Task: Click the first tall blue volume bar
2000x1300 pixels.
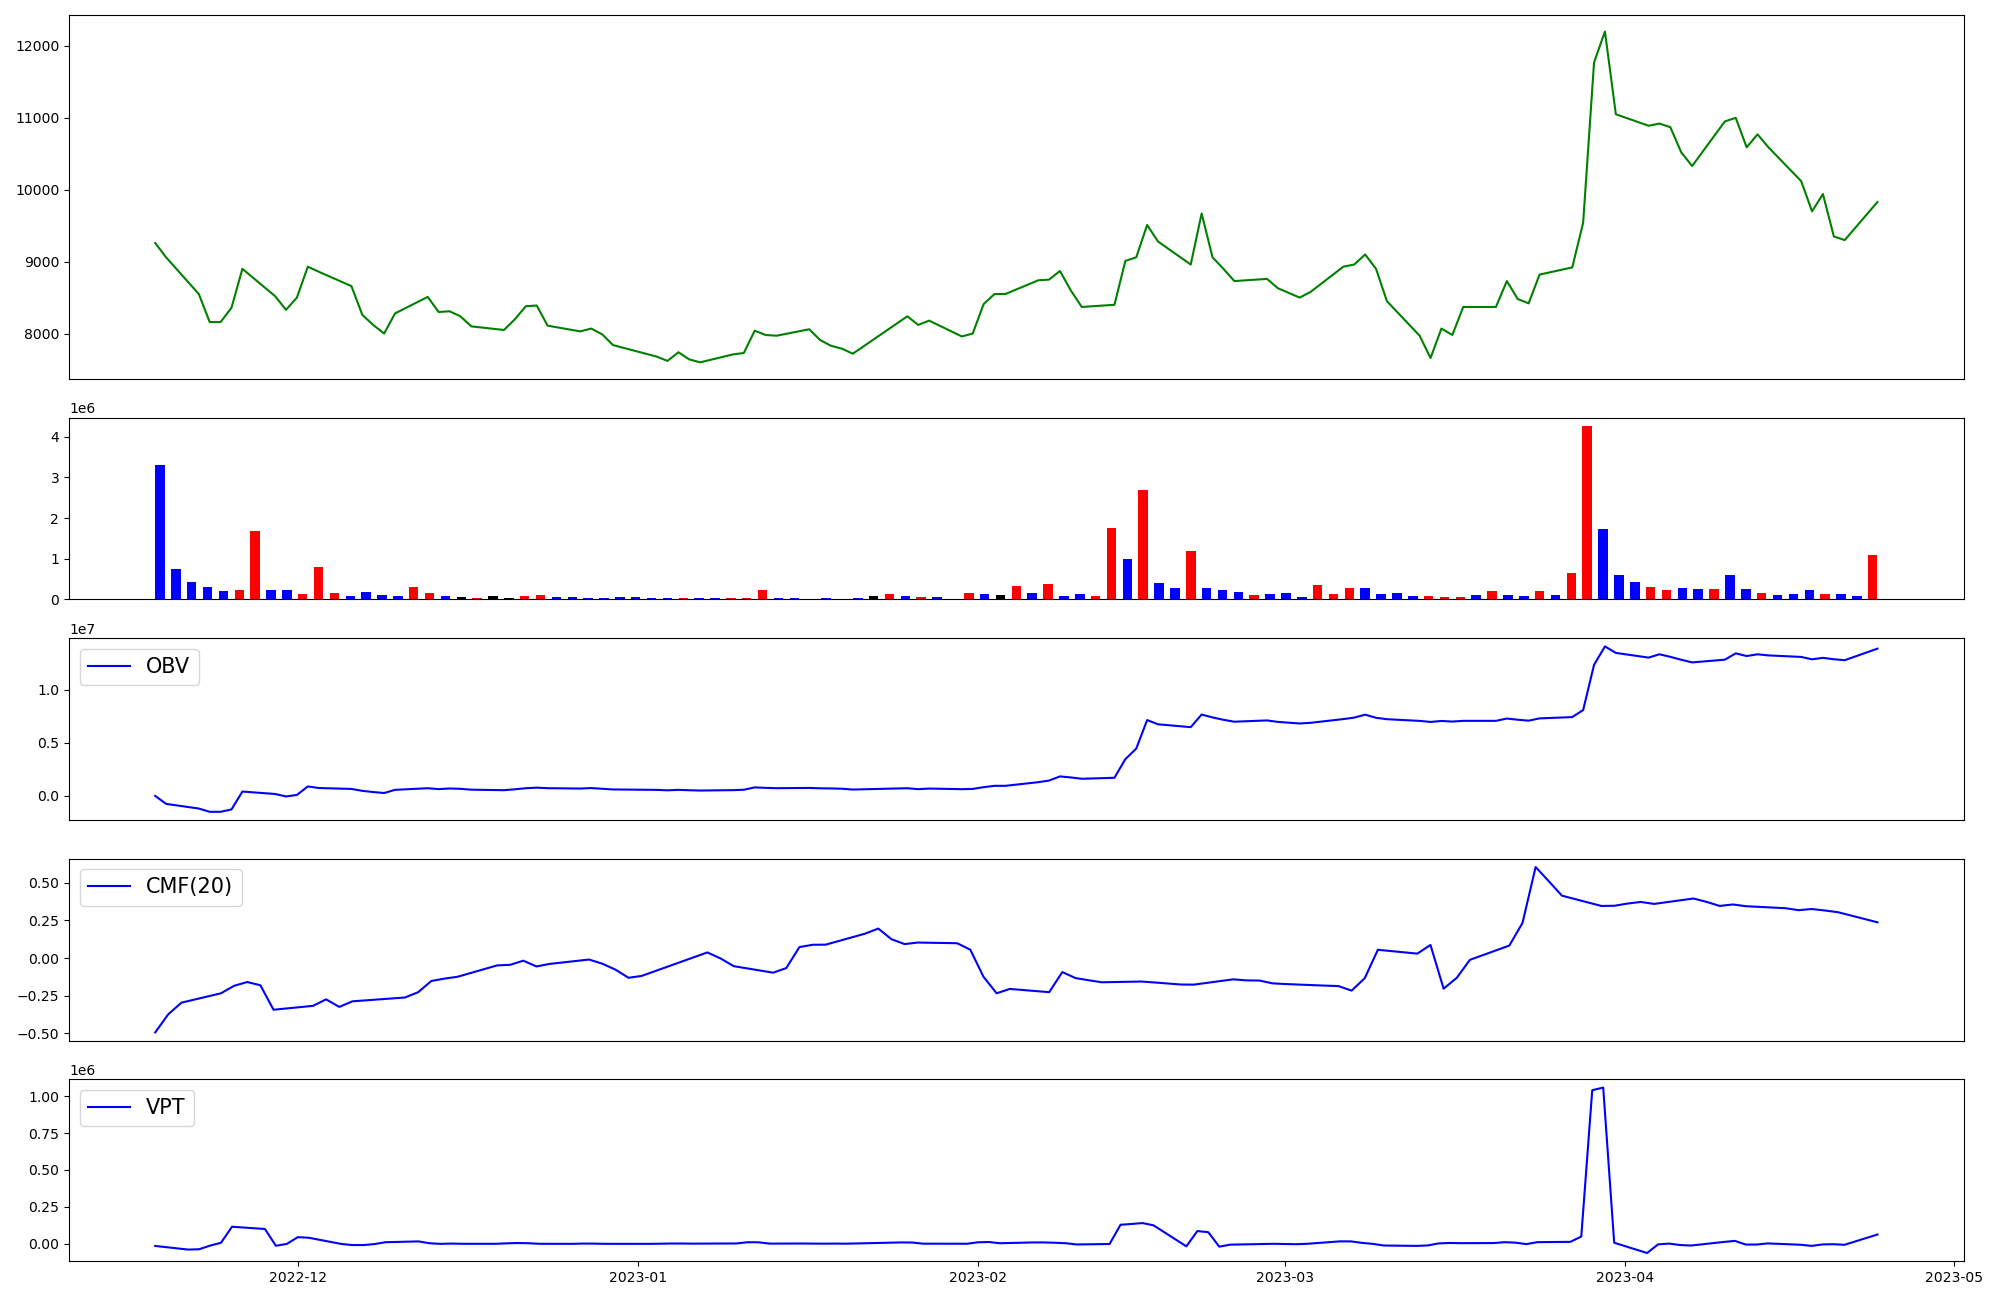Action: [x=160, y=532]
